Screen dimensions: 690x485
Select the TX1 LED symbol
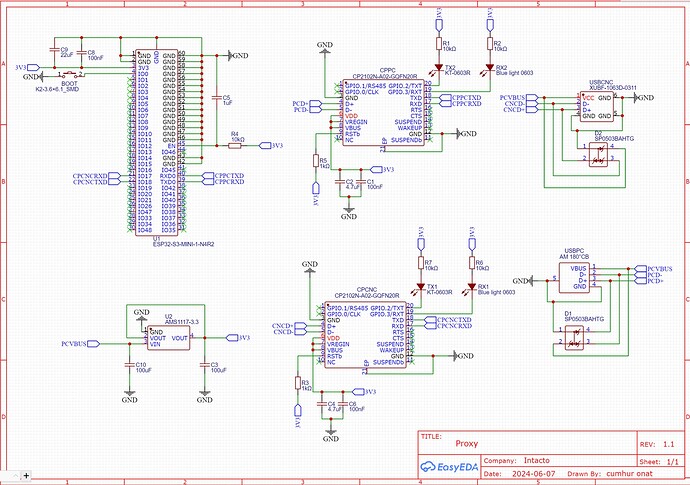click(x=421, y=287)
